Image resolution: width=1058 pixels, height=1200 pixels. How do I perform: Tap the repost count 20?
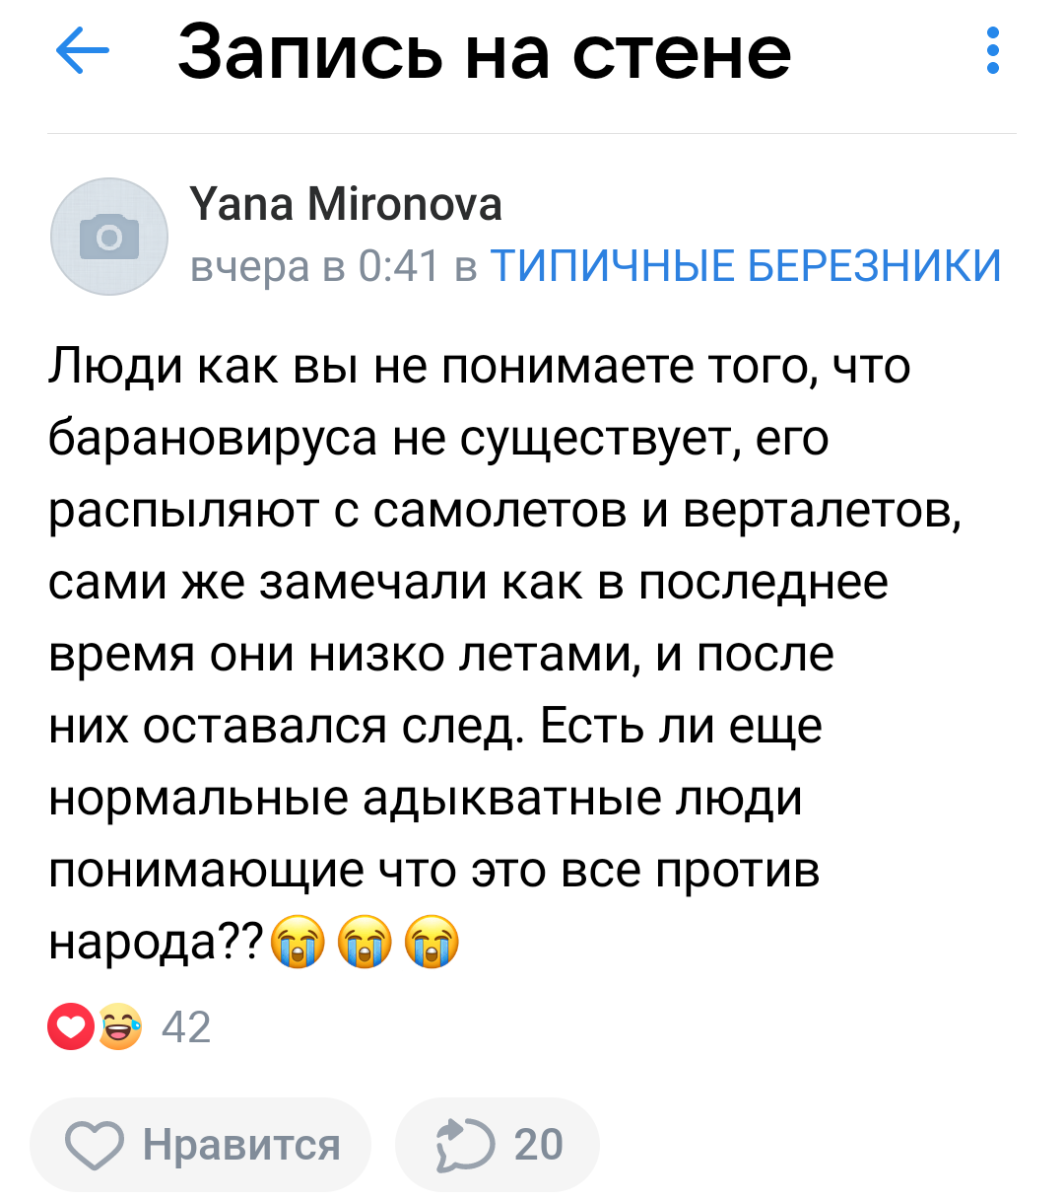[x=538, y=1145]
